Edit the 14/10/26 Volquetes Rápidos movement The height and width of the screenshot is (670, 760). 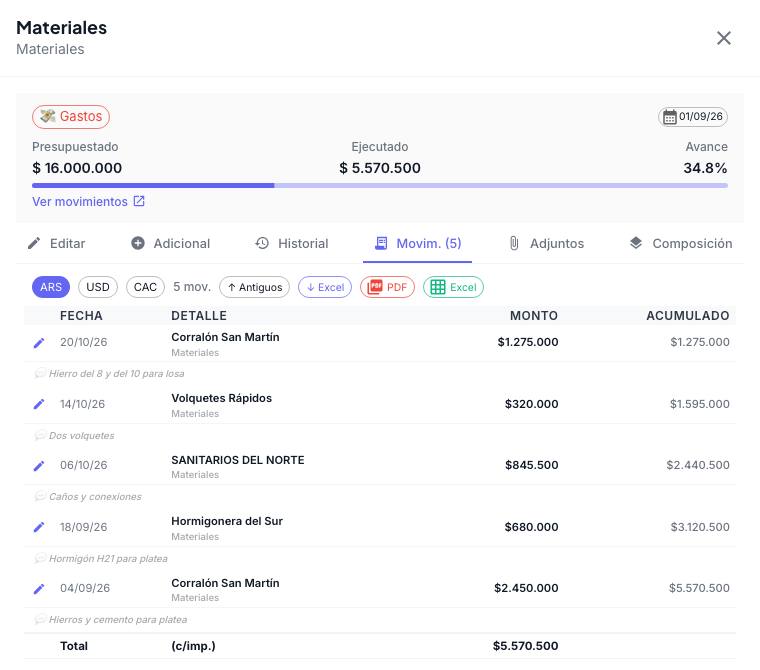click(x=39, y=404)
